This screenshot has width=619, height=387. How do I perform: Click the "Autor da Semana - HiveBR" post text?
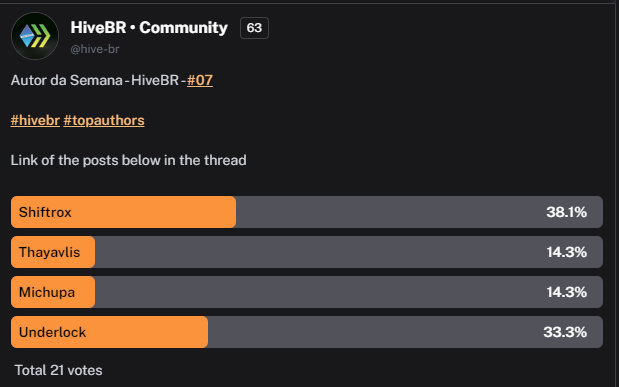click(x=94, y=80)
